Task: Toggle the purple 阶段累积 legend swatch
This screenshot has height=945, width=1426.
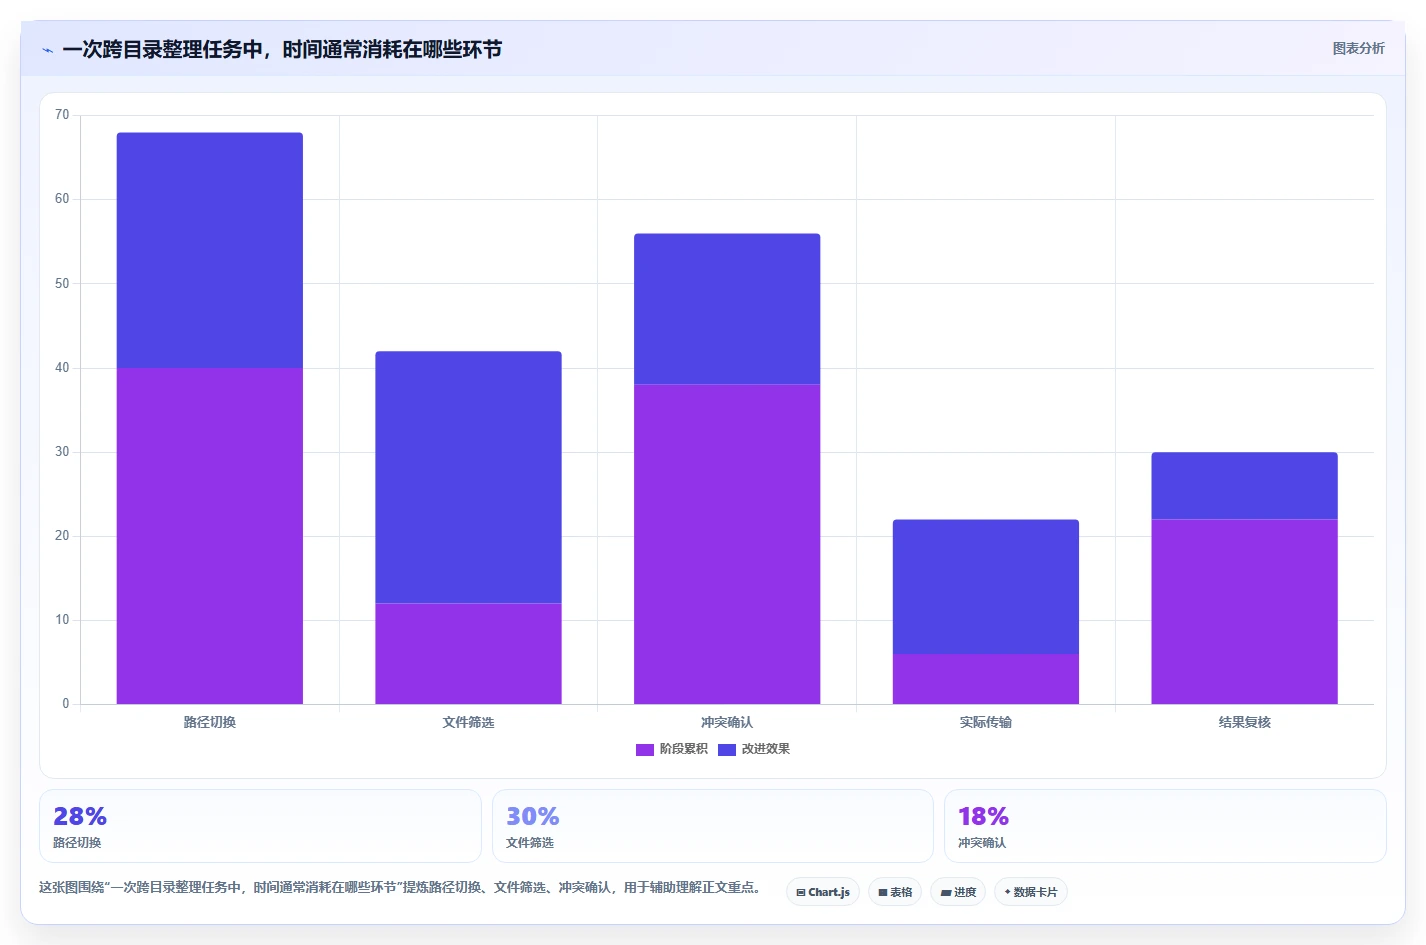Action: [645, 749]
